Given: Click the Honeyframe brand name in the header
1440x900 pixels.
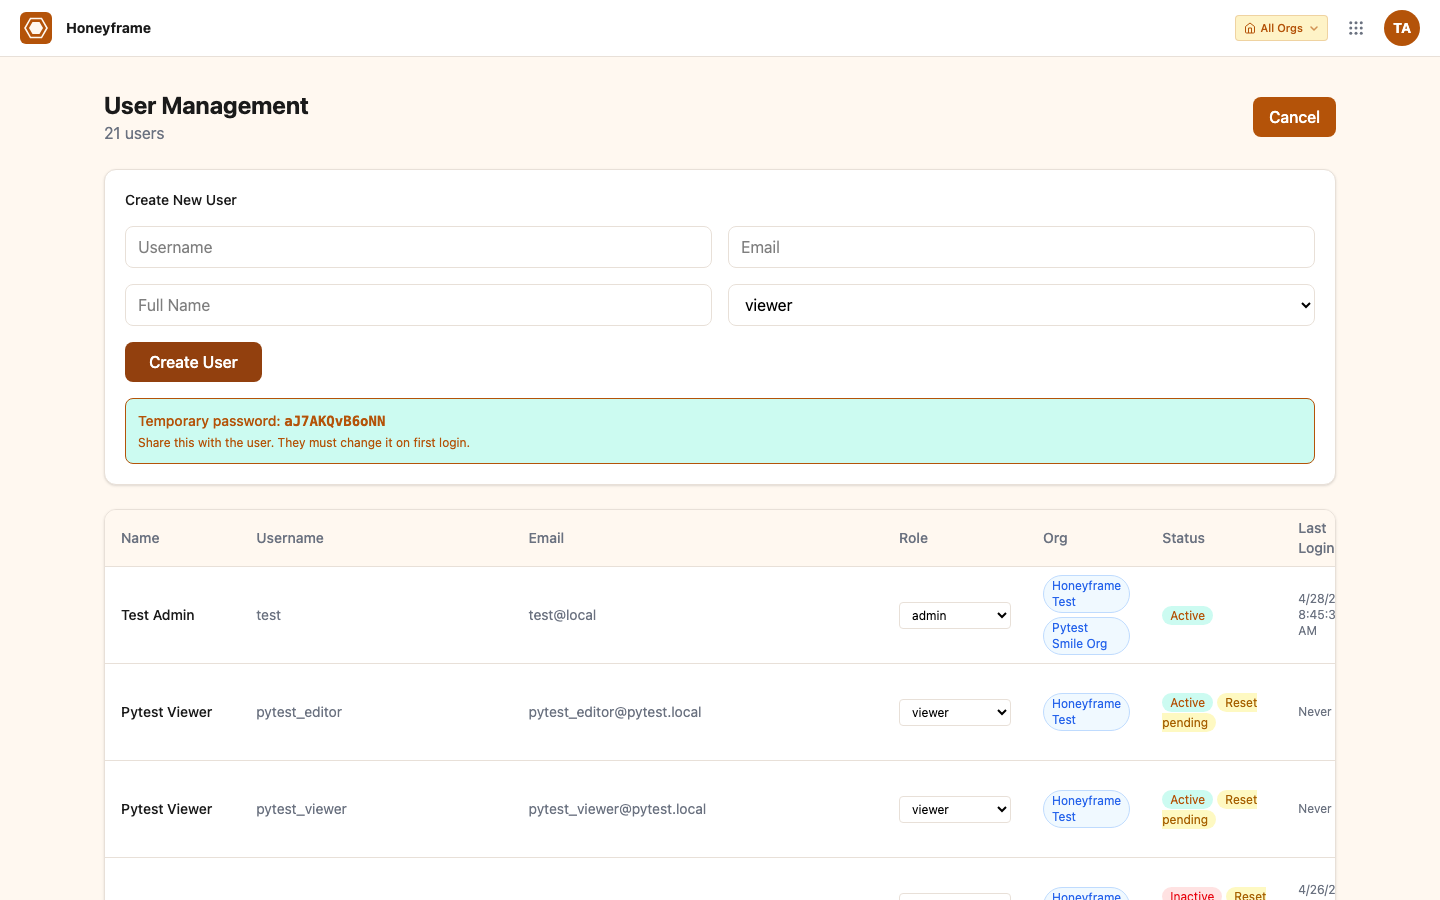Looking at the screenshot, I should pos(108,28).
